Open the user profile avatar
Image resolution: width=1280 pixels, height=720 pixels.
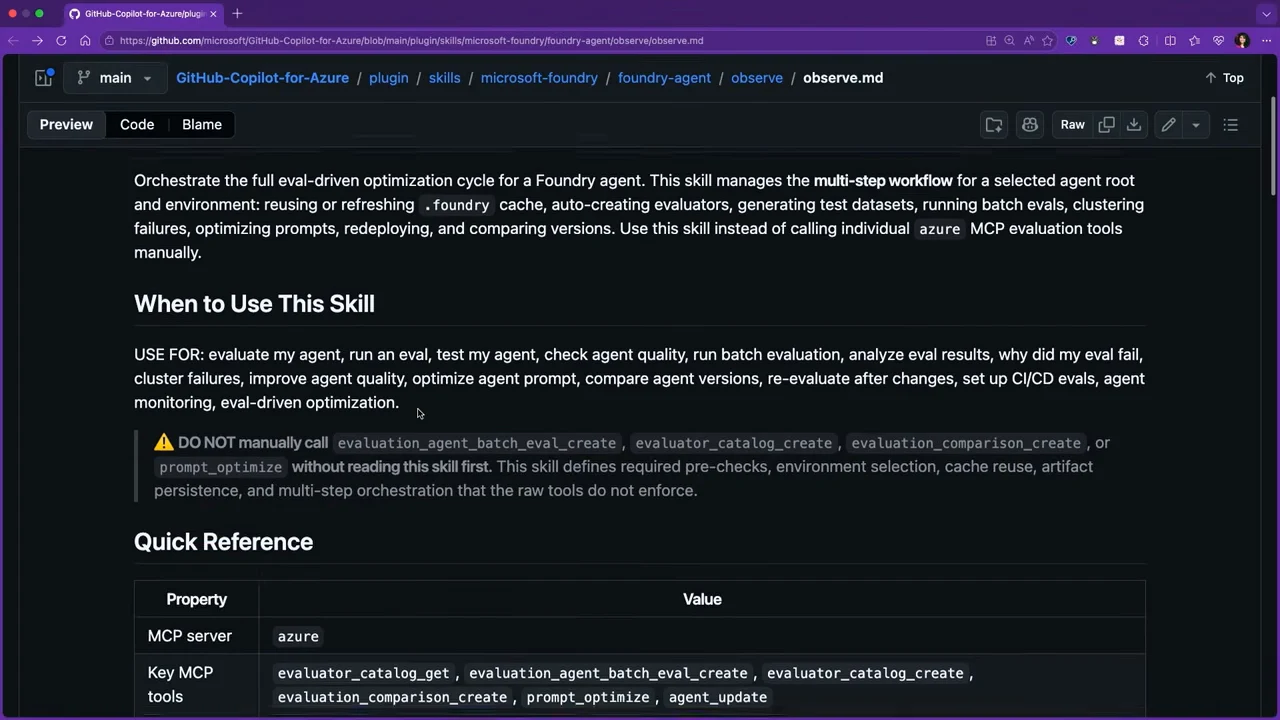click(1242, 41)
